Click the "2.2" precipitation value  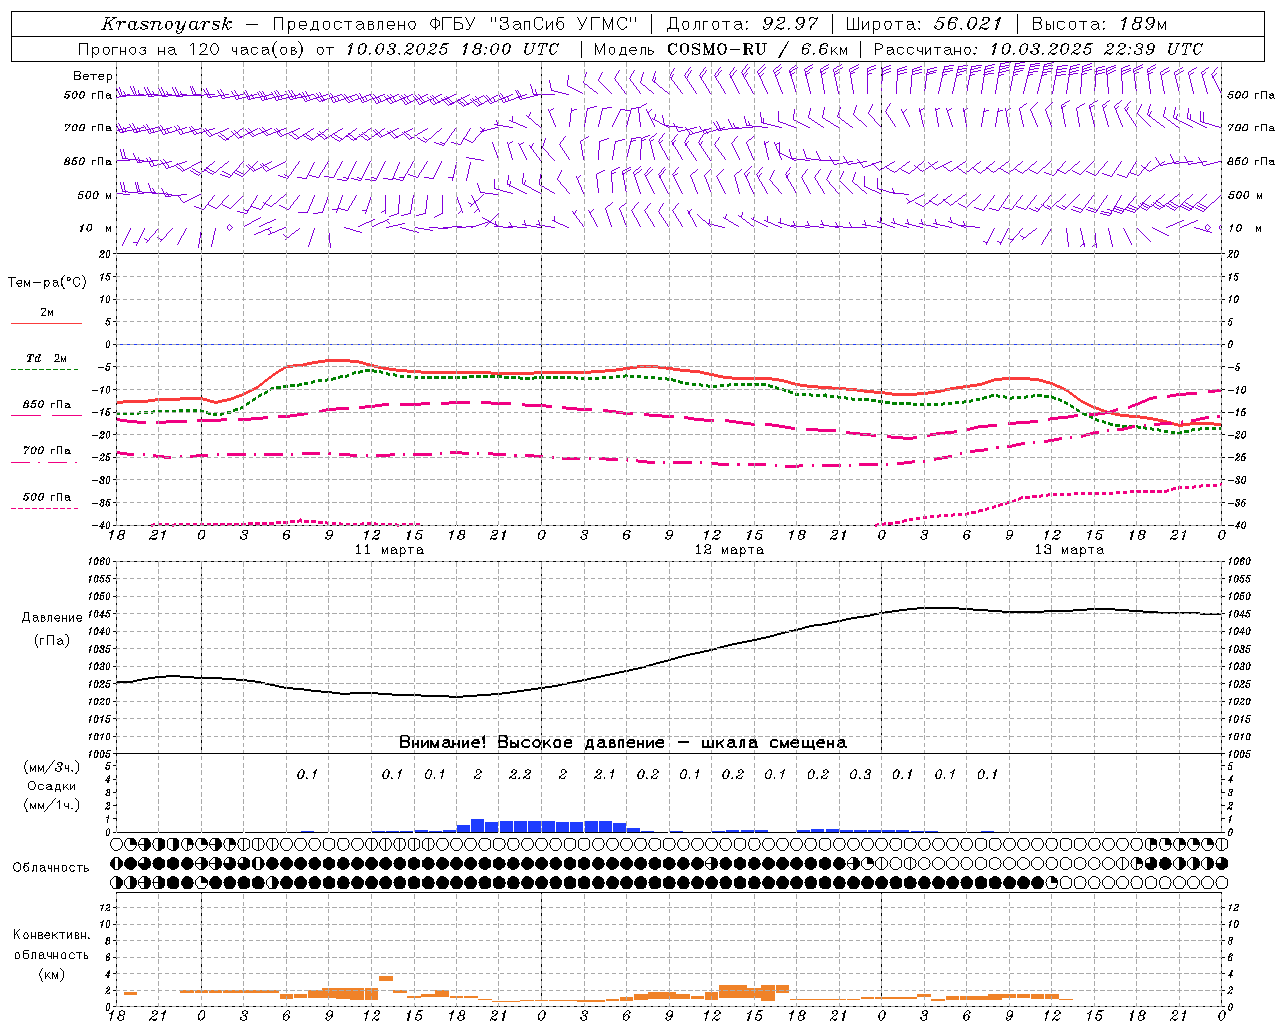point(520,774)
